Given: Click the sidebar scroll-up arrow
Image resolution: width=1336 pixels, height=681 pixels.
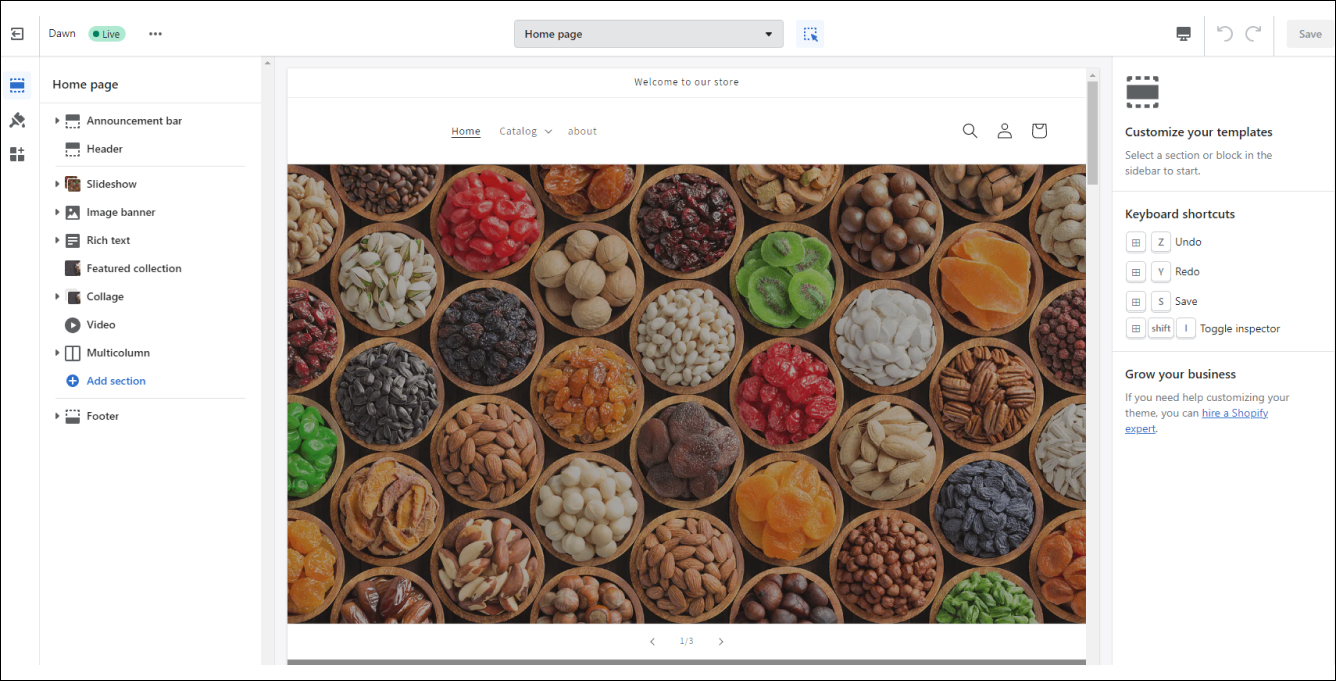Looking at the screenshot, I should pyautogui.click(x=267, y=64).
